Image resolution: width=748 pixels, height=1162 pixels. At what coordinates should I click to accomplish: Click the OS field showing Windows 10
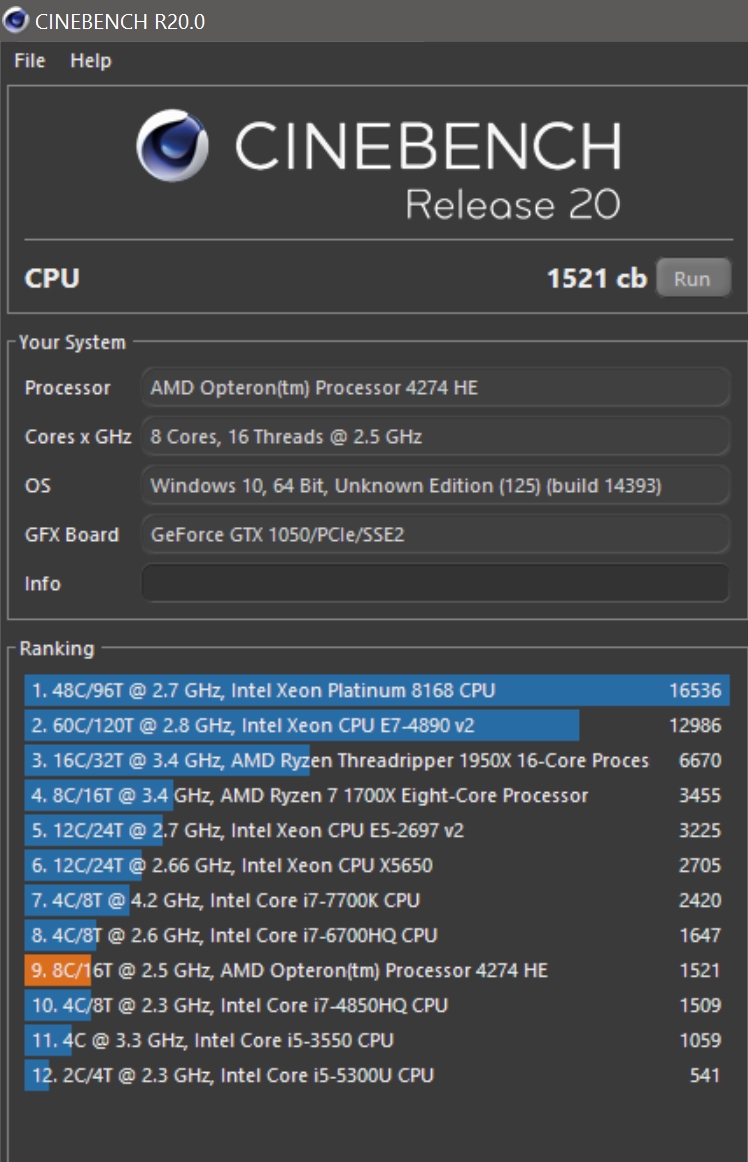pyautogui.click(x=435, y=486)
